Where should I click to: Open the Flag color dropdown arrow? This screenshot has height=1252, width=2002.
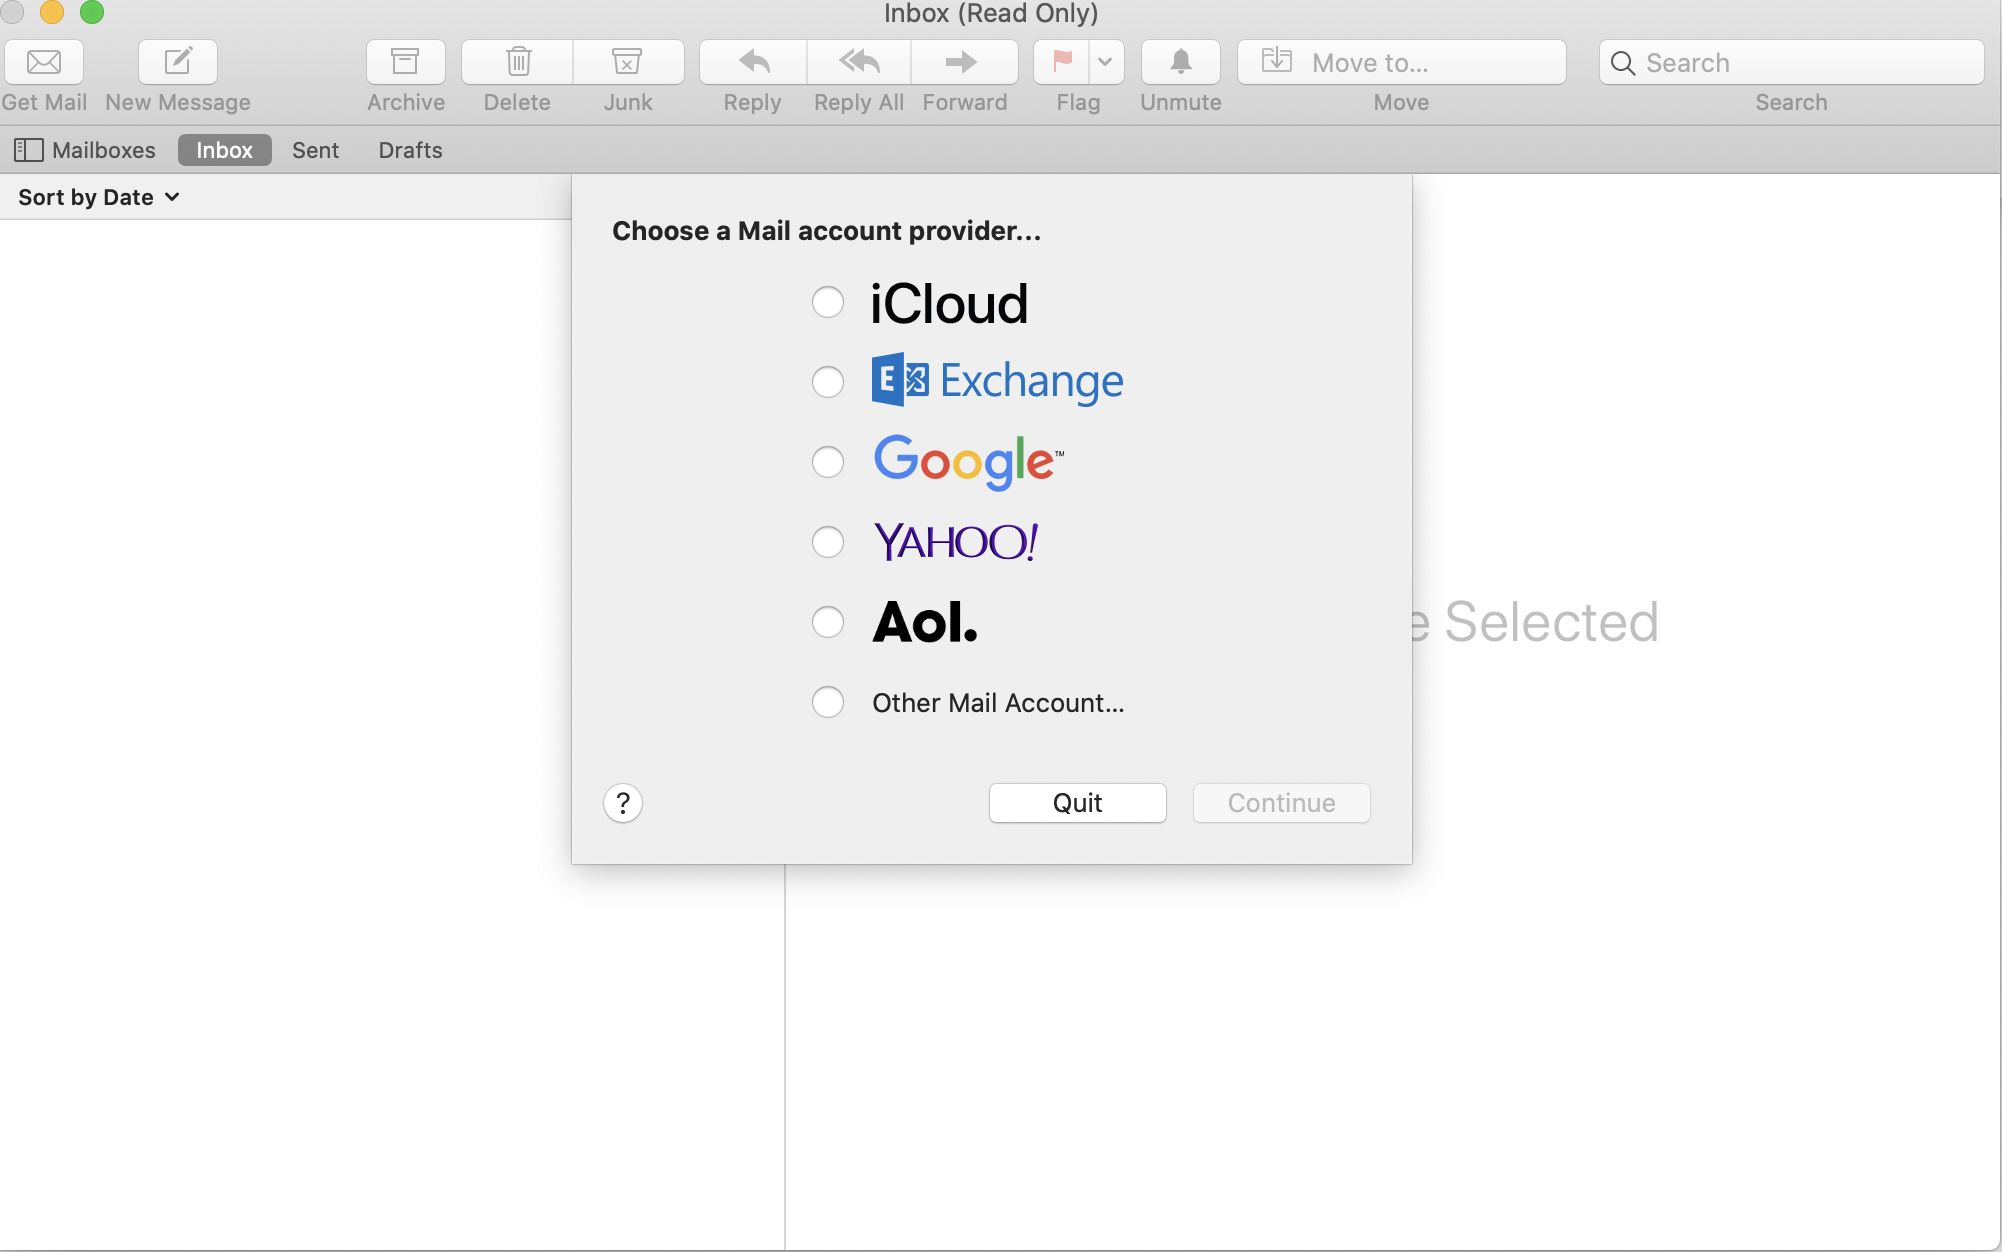[x=1105, y=62]
